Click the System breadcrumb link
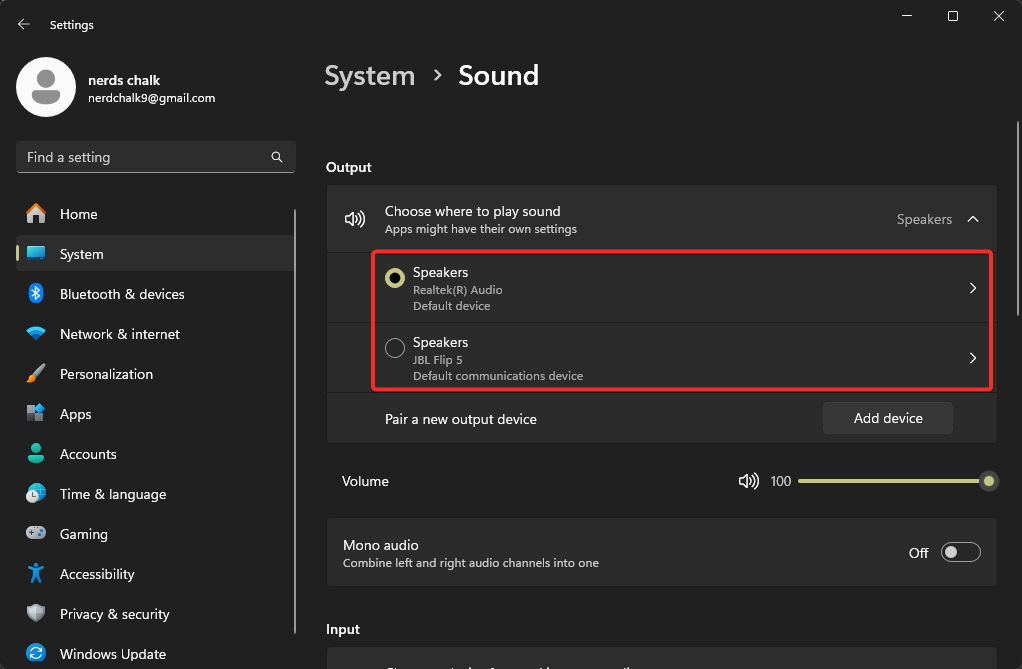The height and width of the screenshot is (669, 1022). 369,75
